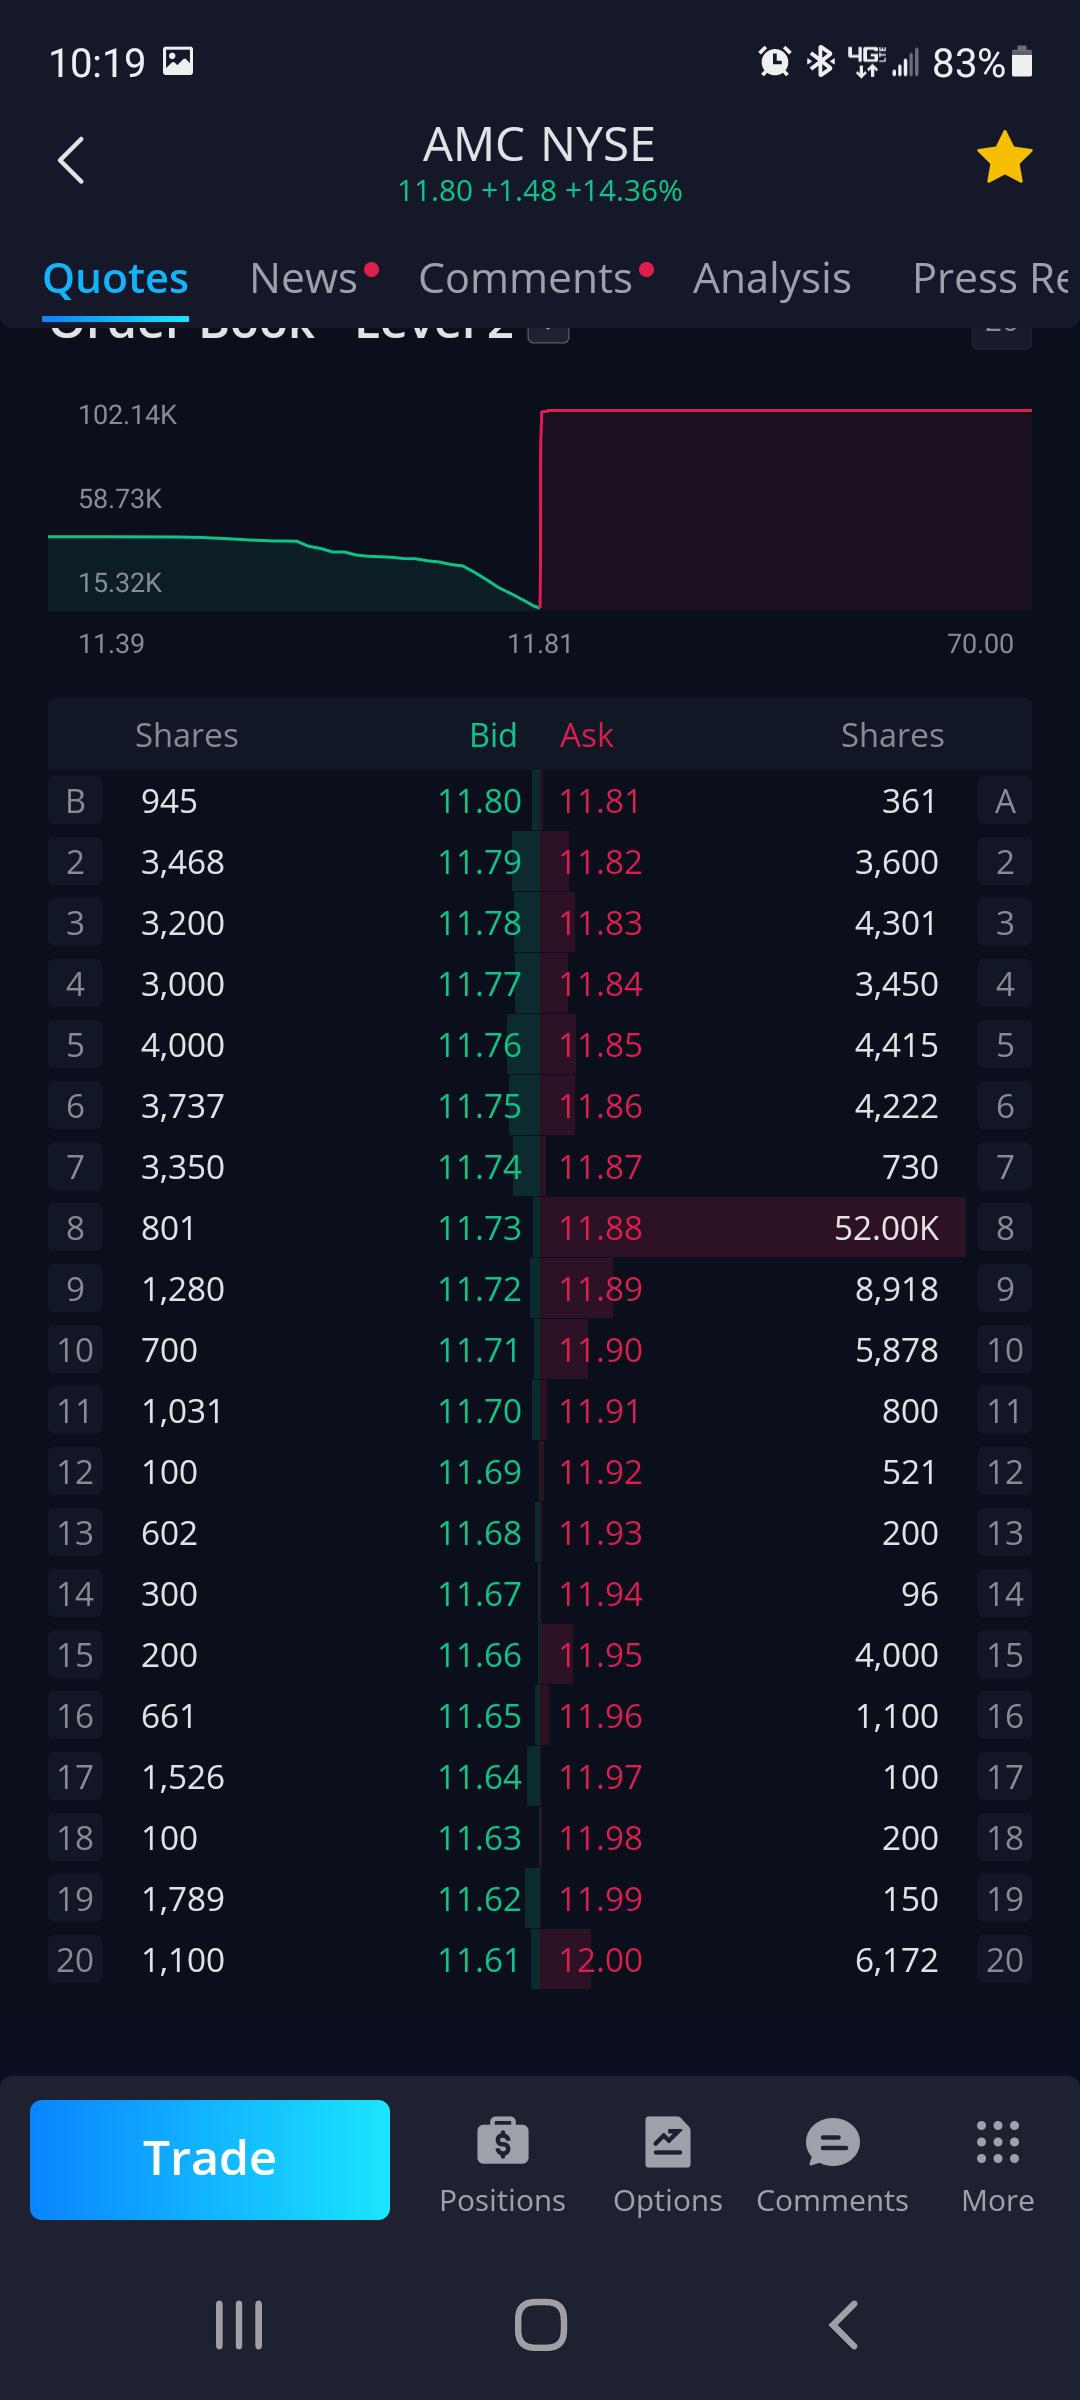Select the 5,878 ask shares
This screenshot has width=1080, height=2400.
click(x=897, y=1350)
